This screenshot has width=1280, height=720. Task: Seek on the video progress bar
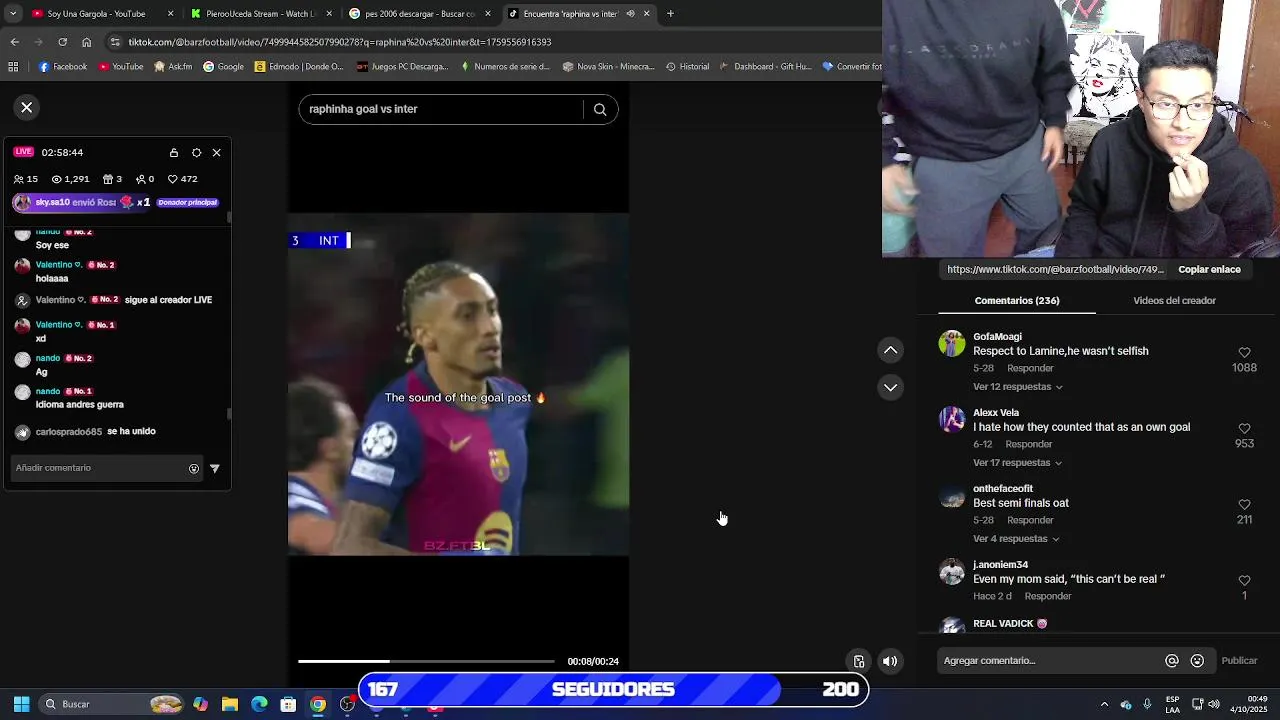coord(426,661)
